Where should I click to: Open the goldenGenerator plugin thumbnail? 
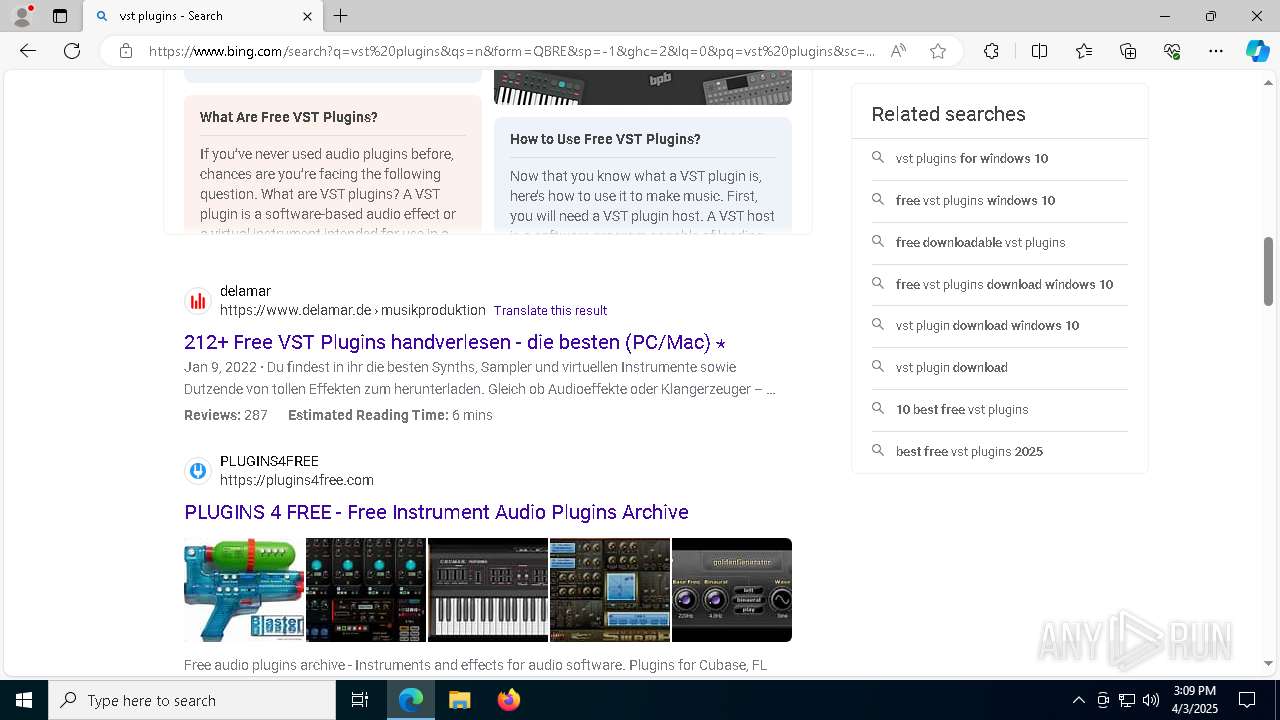pos(732,590)
